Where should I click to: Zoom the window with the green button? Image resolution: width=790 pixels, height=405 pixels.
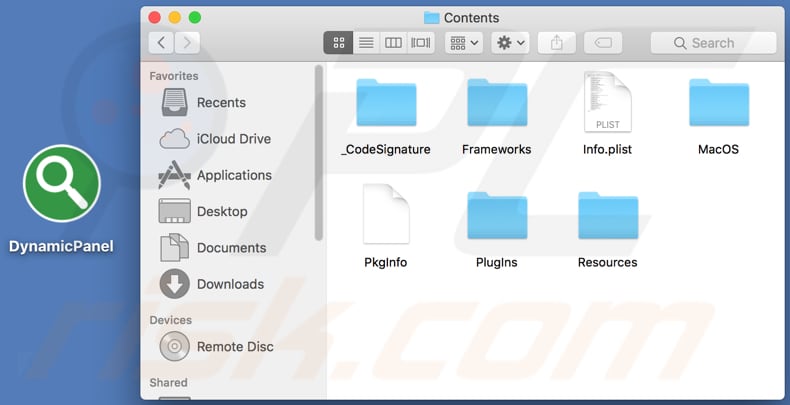point(195,18)
